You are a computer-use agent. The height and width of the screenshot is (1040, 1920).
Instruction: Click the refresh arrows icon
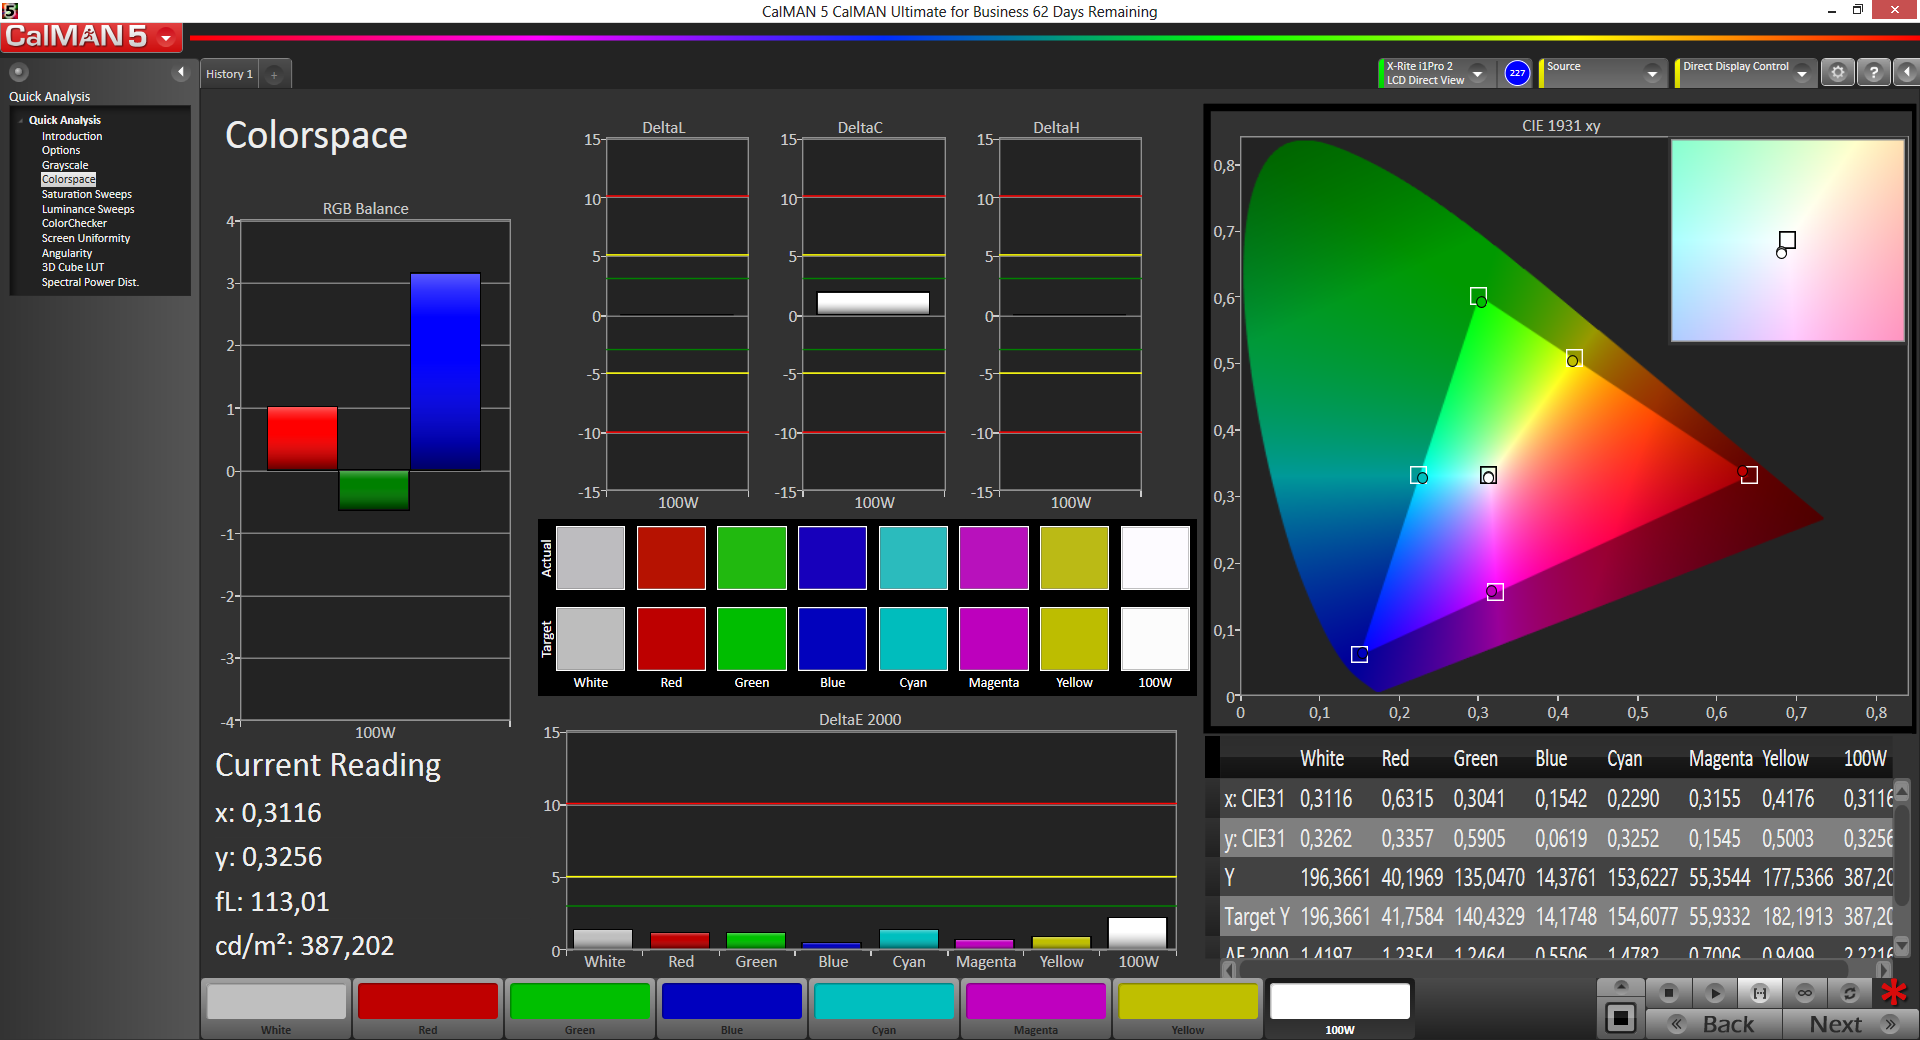click(x=1849, y=993)
